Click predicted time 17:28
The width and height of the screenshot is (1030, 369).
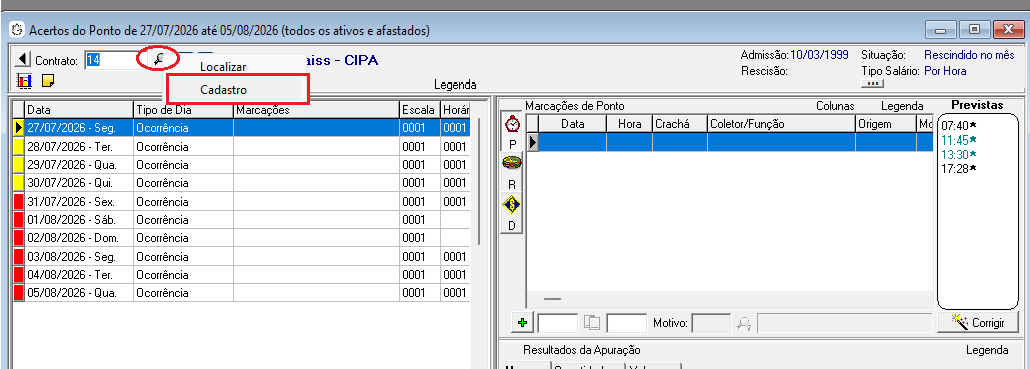coord(959,169)
